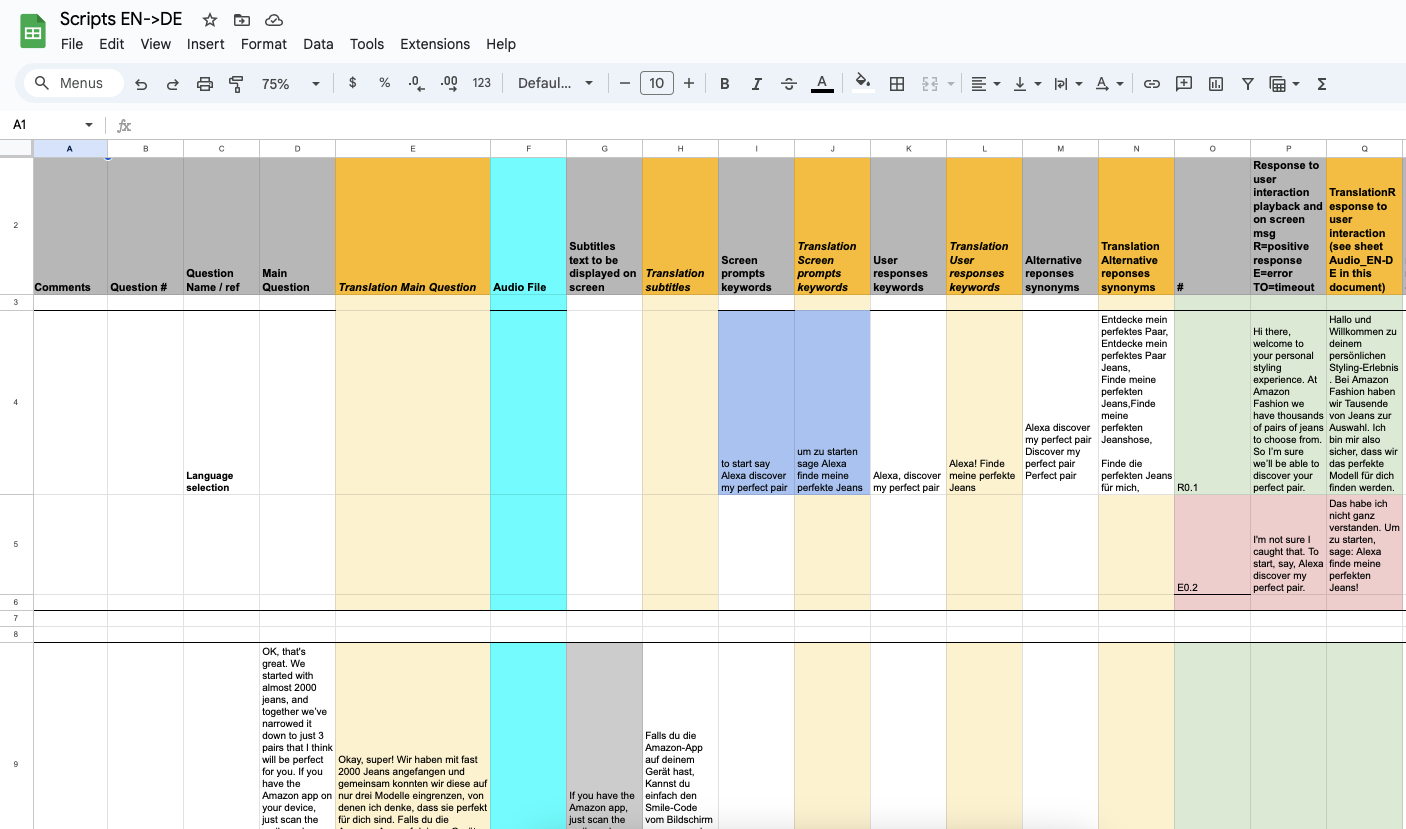Redo the last action
The image size is (1406, 829).
(x=172, y=84)
